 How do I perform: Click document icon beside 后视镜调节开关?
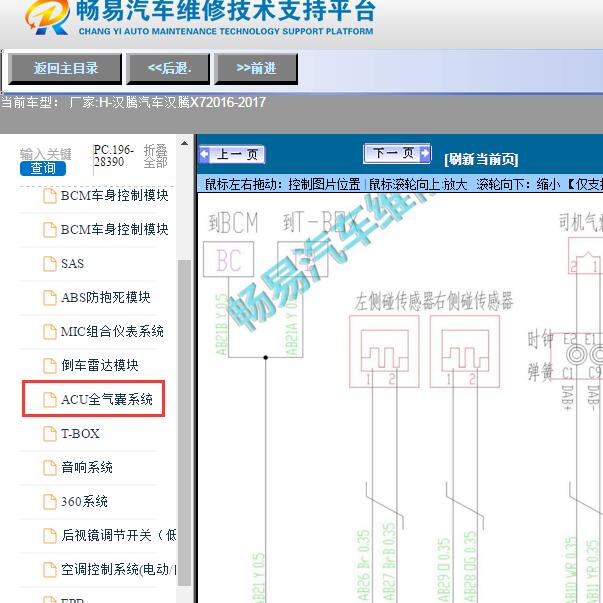pyautogui.click(x=50, y=535)
